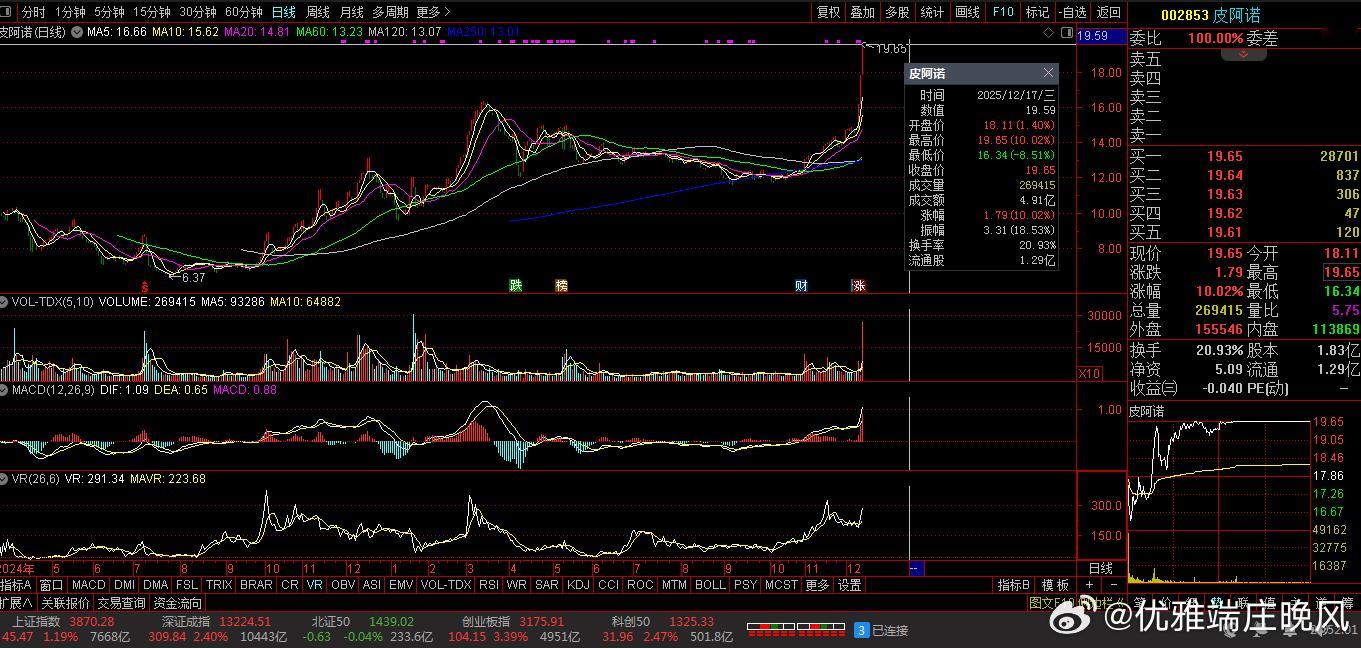This screenshot has height=648, width=1361.
Task: Switch indicator to KDJ
Action: tap(578, 585)
